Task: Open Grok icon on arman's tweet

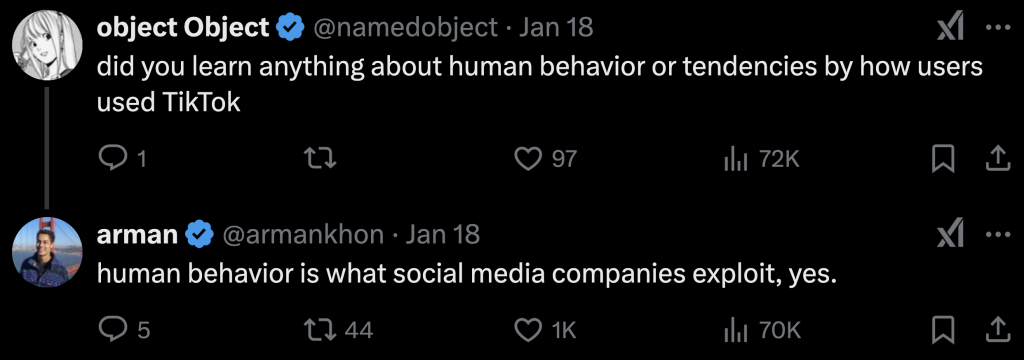Action: click(x=950, y=235)
